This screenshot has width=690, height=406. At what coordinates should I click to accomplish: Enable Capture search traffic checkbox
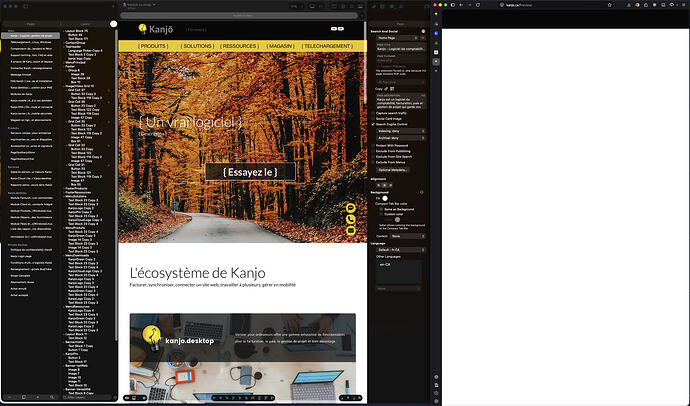click(x=373, y=113)
